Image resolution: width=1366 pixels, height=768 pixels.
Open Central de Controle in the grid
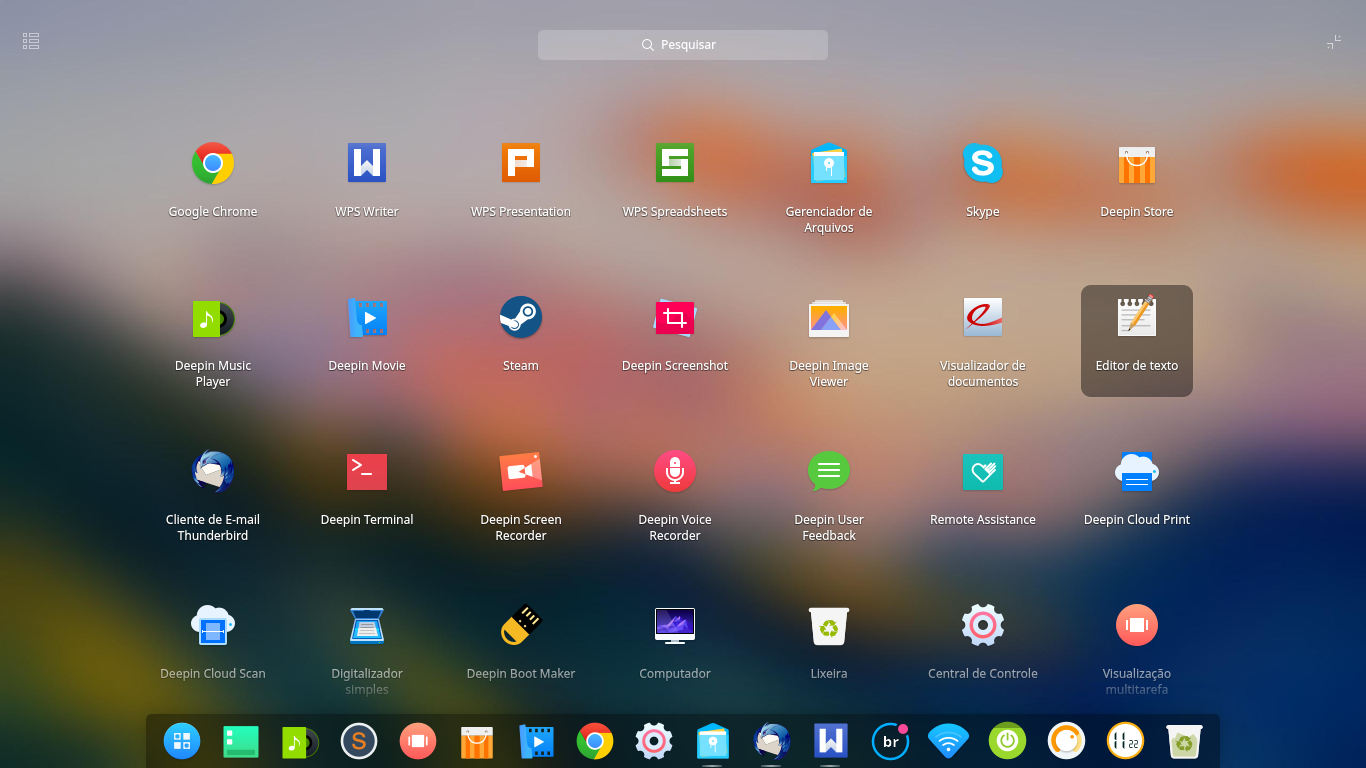click(x=983, y=625)
